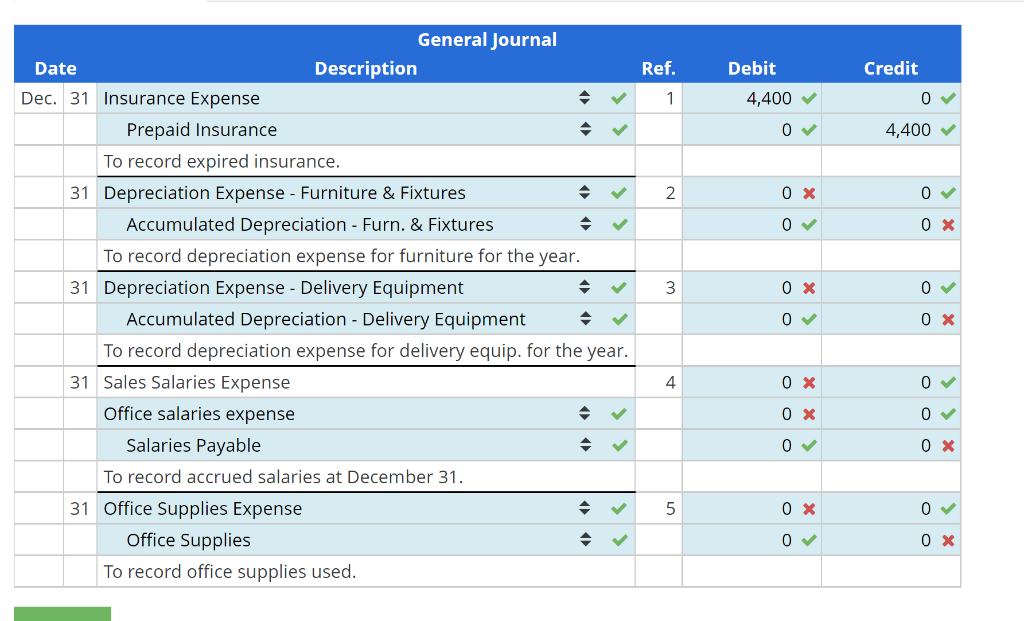This screenshot has width=1024, height=621.
Task: Click green checkmark on Salaries Payable debit
Action: (x=809, y=445)
